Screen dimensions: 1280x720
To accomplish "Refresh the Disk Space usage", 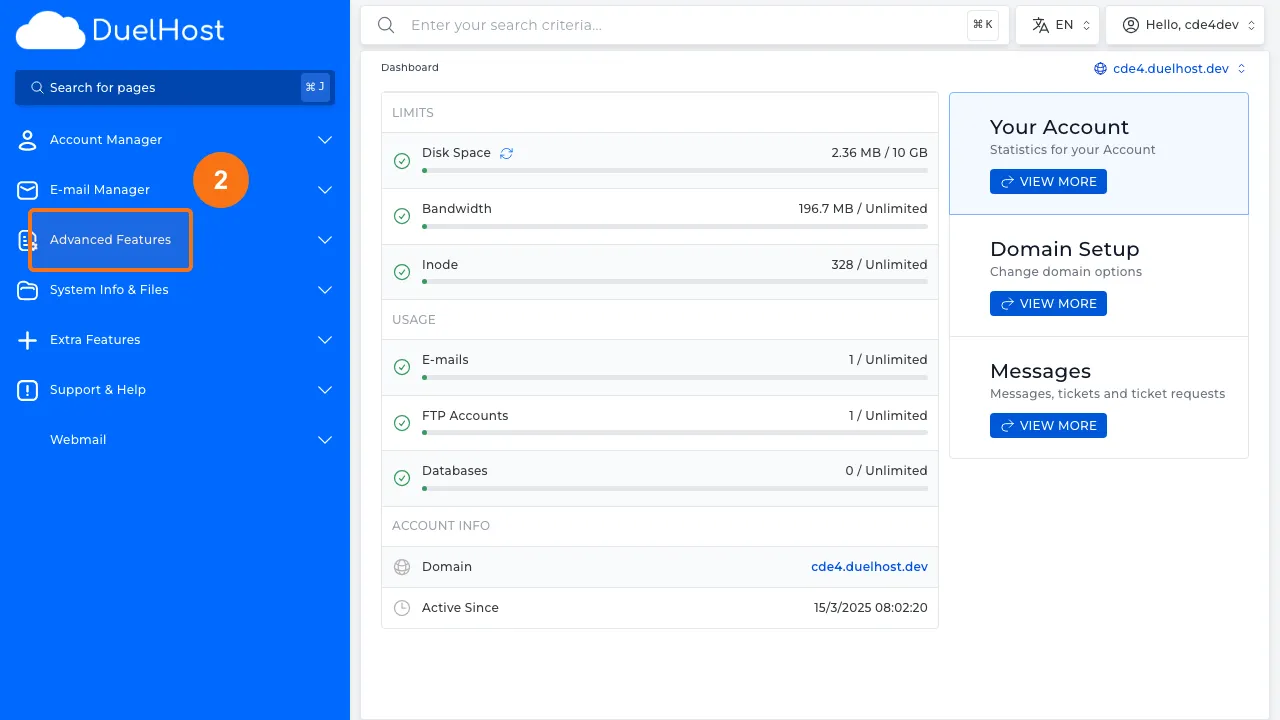I will click(x=506, y=152).
